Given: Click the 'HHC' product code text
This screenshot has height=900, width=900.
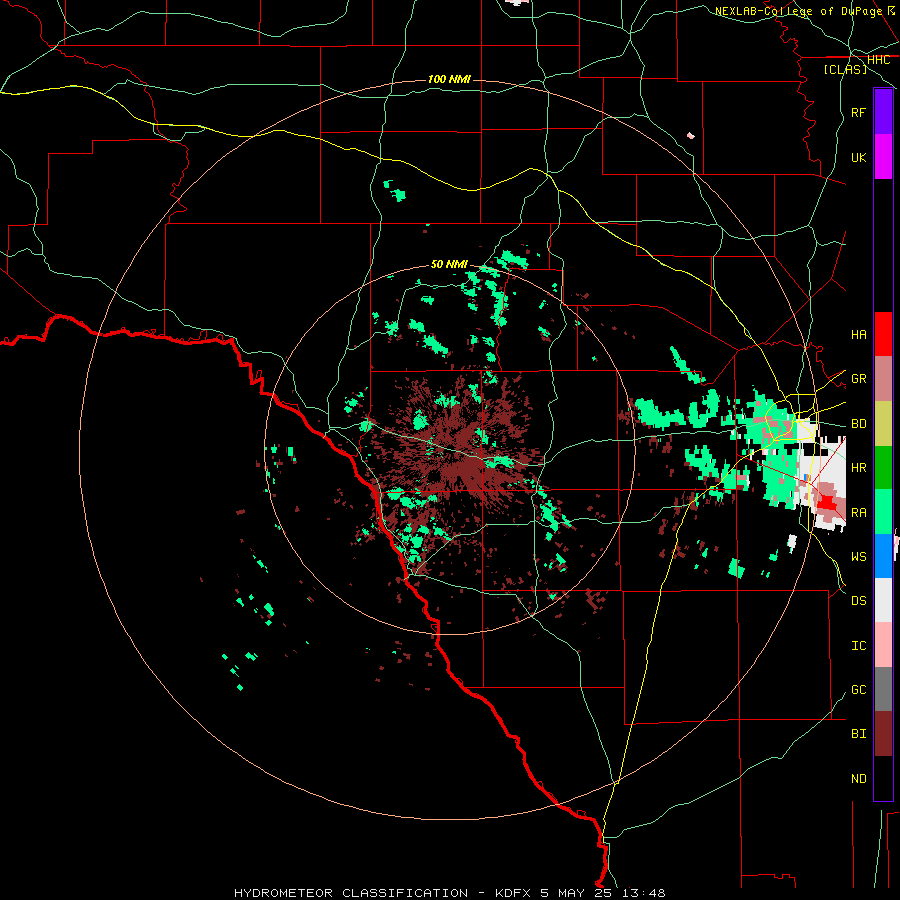Looking at the screenshot, I should click(x=878, y=60).
